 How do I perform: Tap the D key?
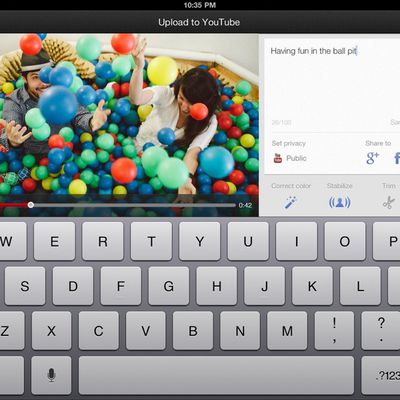[x=73, y=286]
